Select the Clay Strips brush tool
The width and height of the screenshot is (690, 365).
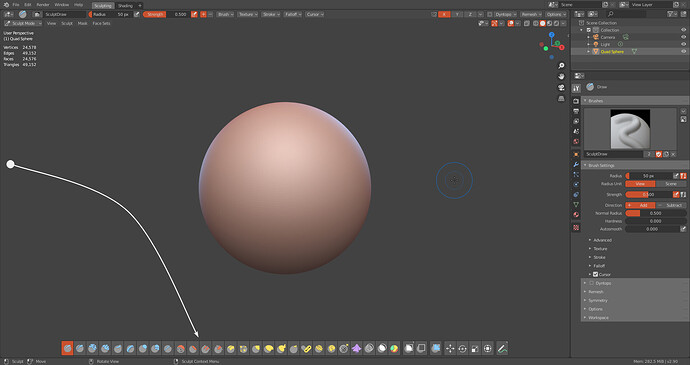tap(105, 348)
